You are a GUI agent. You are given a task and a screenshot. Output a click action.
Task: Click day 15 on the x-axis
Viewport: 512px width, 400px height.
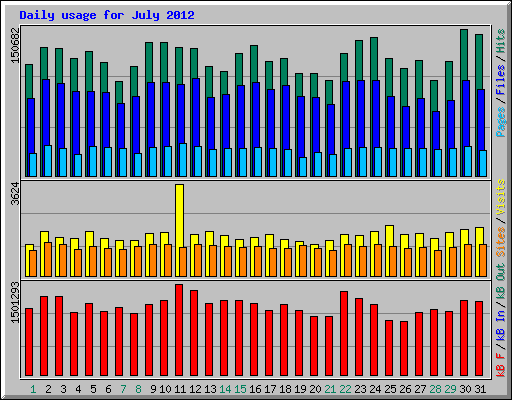click(x=240, y=389)
